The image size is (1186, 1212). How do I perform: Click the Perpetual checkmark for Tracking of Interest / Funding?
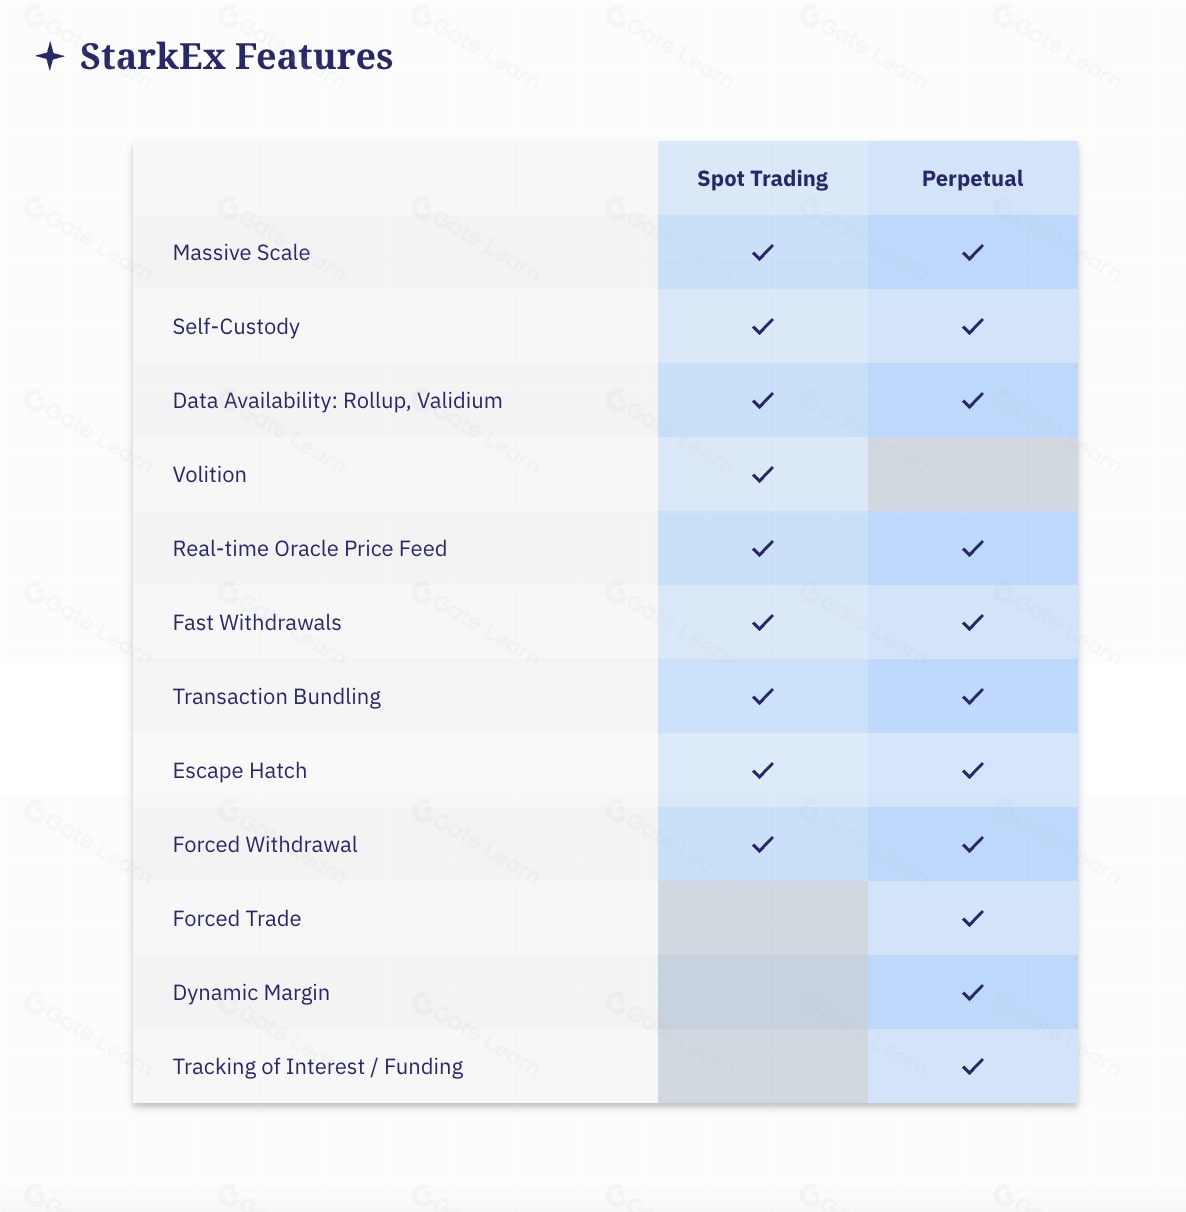973,1066
